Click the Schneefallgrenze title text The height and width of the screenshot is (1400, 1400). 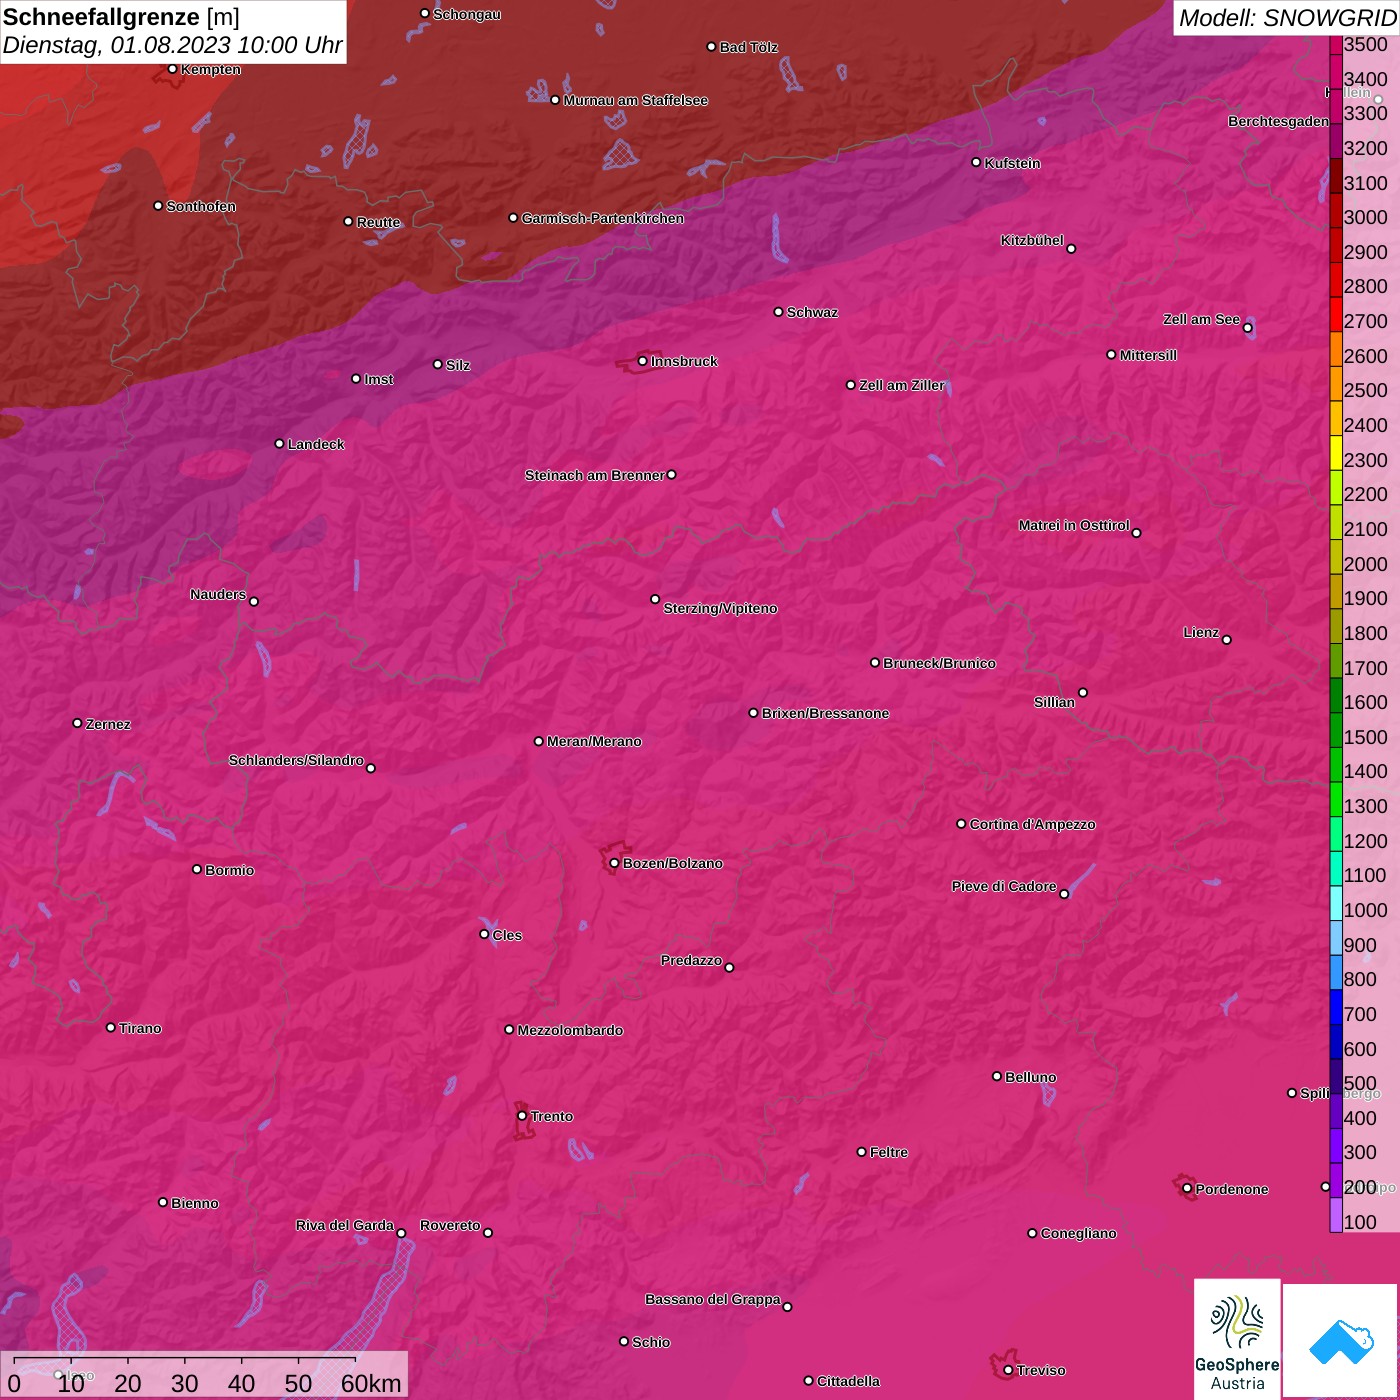tap(101, 17)
